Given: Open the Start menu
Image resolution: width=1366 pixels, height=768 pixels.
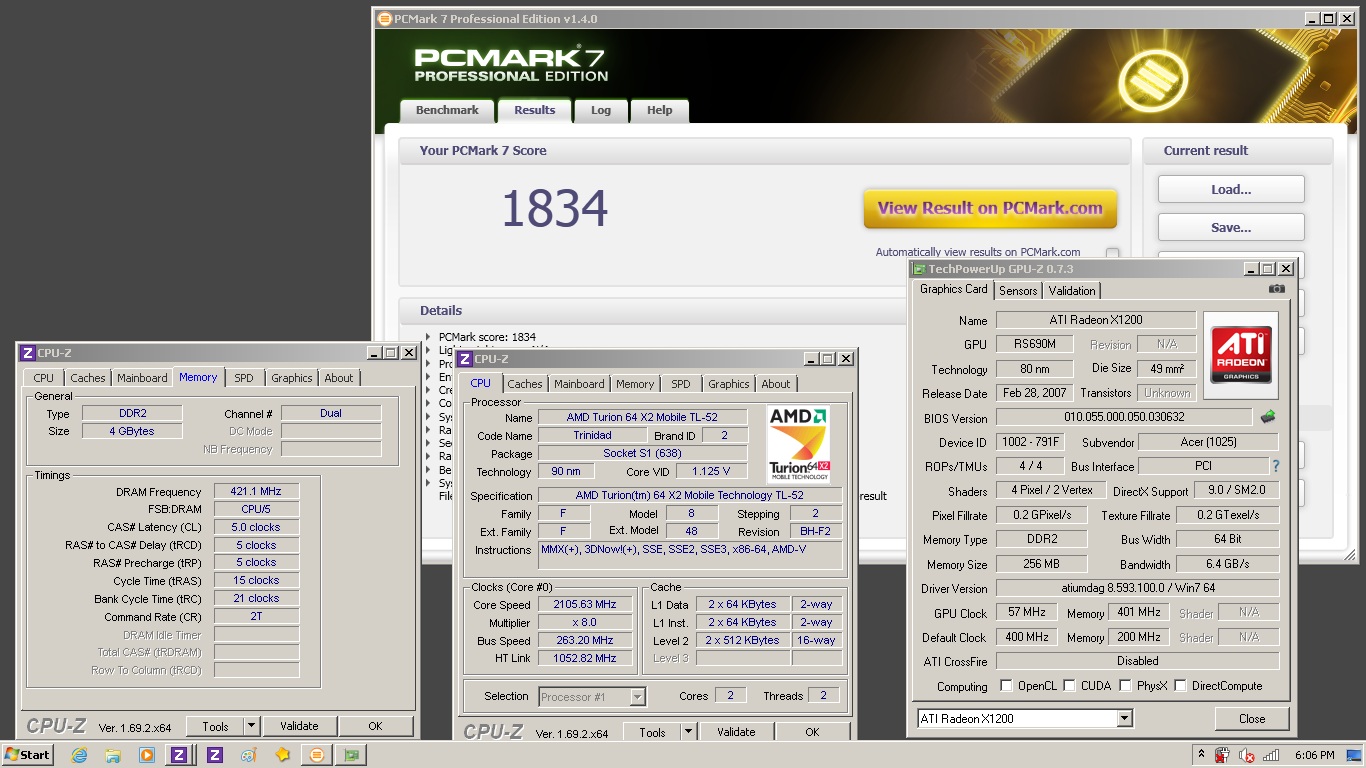Looking at the screenshot, I should click(x=28, y=755).
